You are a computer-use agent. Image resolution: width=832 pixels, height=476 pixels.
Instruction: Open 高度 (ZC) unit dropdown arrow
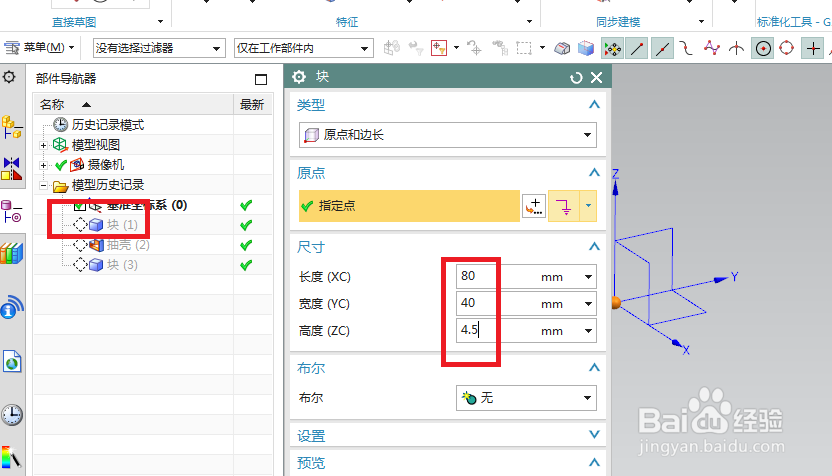(588, 331)
